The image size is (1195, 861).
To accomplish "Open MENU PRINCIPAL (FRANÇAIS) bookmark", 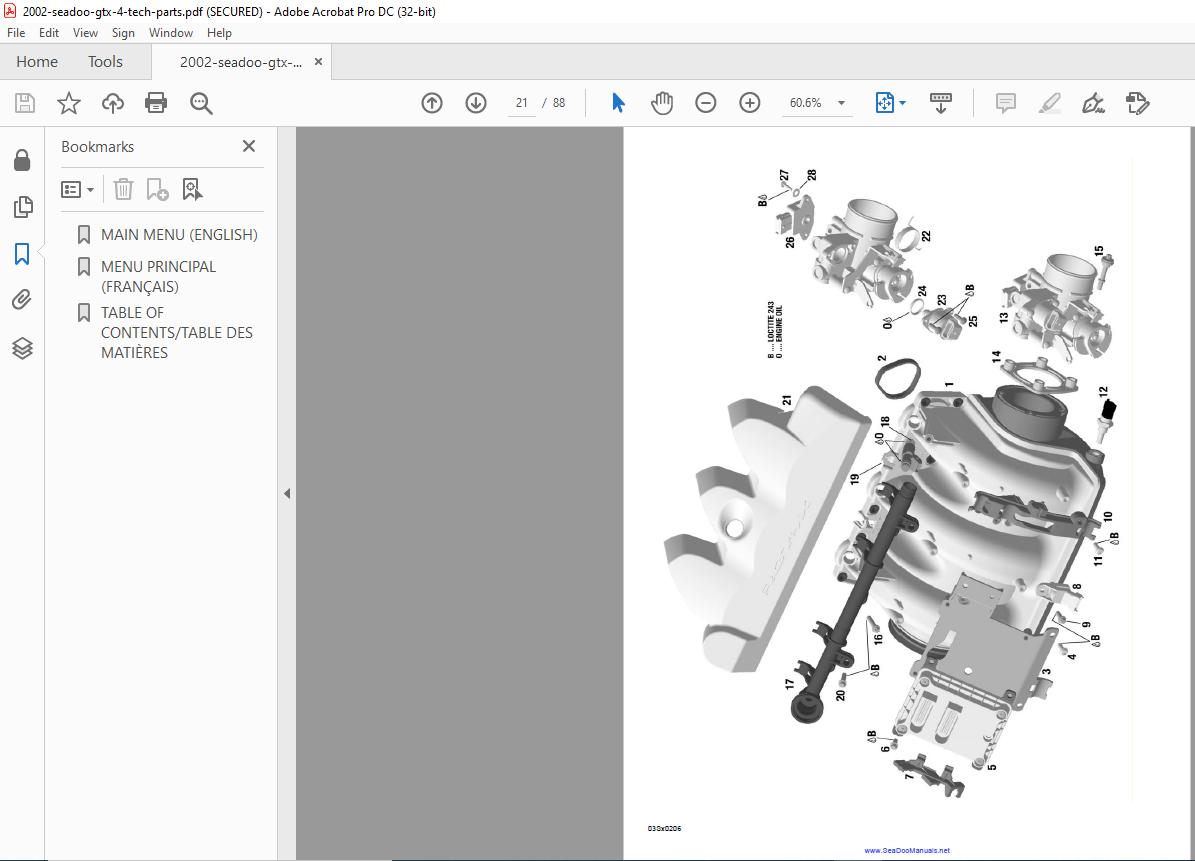I will [159, 277].
